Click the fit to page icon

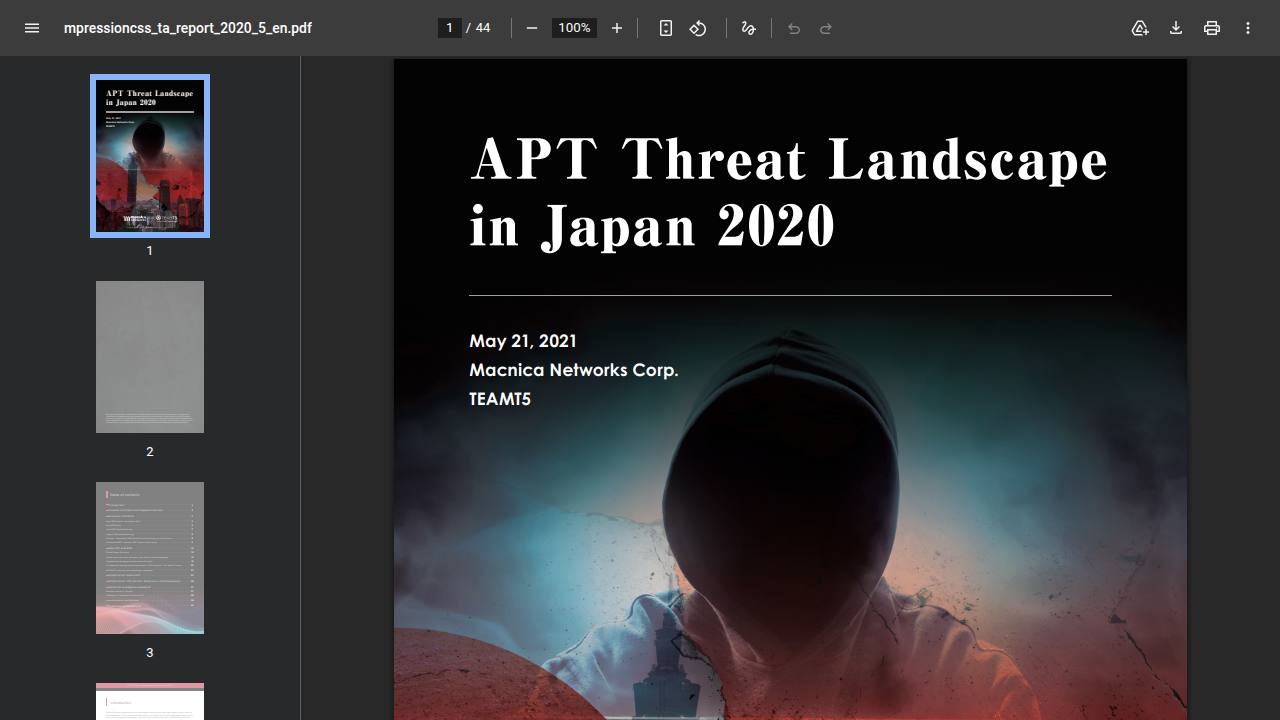pyautogui.click(x=666, y=28)
